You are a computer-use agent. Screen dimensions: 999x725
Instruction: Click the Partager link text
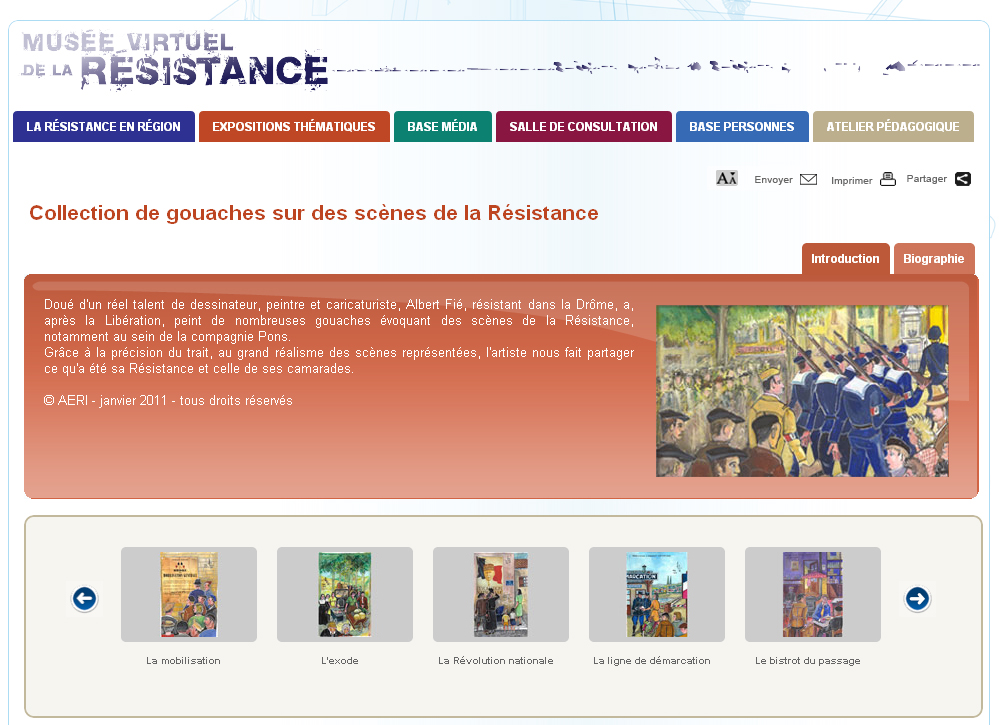coord(926,179)
